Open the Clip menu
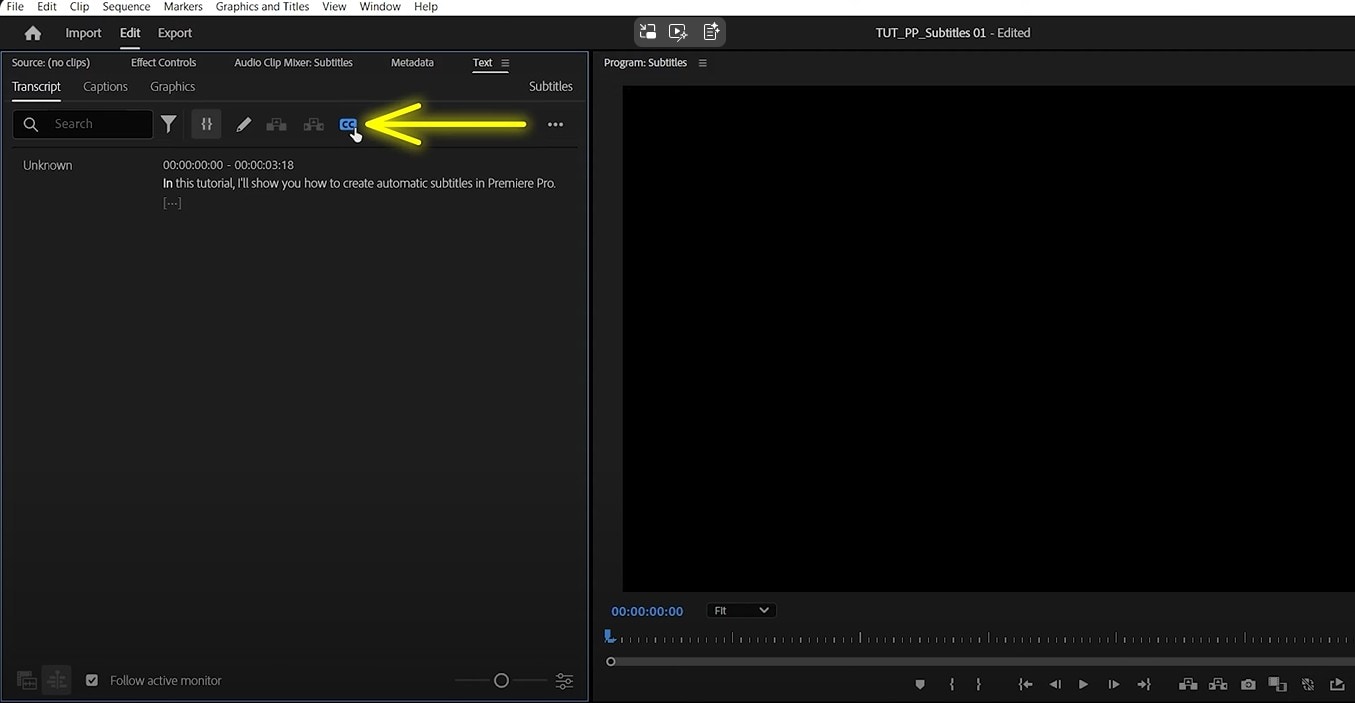 (x=79, y=7)
